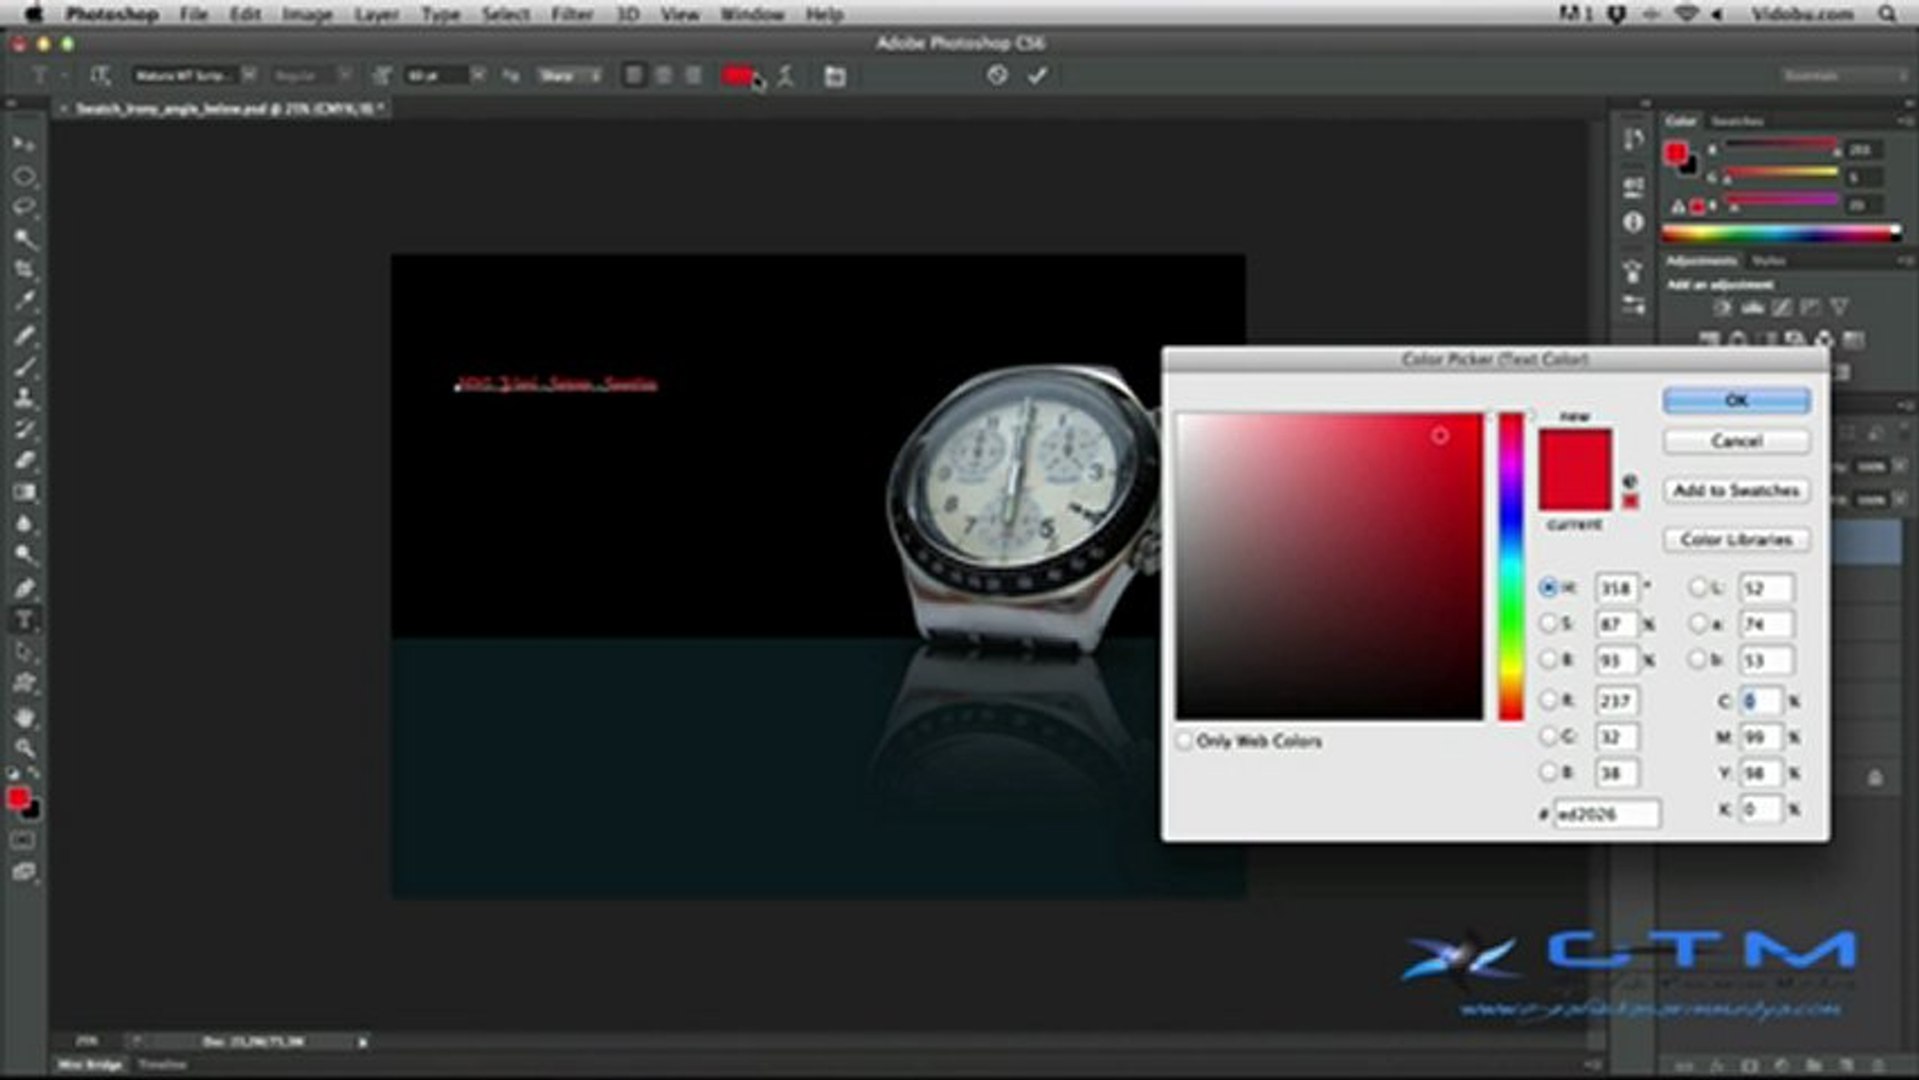
Task: Select the blue B radio button
Action: (x=1549, y=773)
